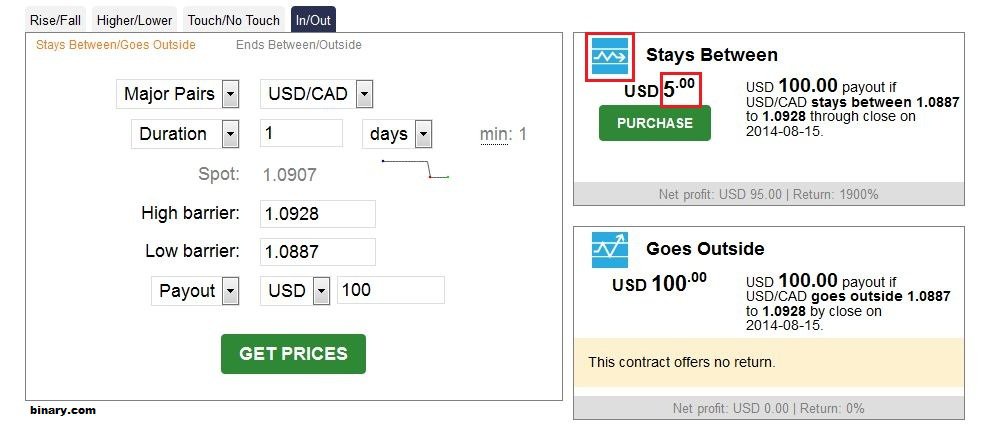This screenshot has width=991, height=434.
Task: Open the Major Pairs market dropdown
Action: coord(178,94)
